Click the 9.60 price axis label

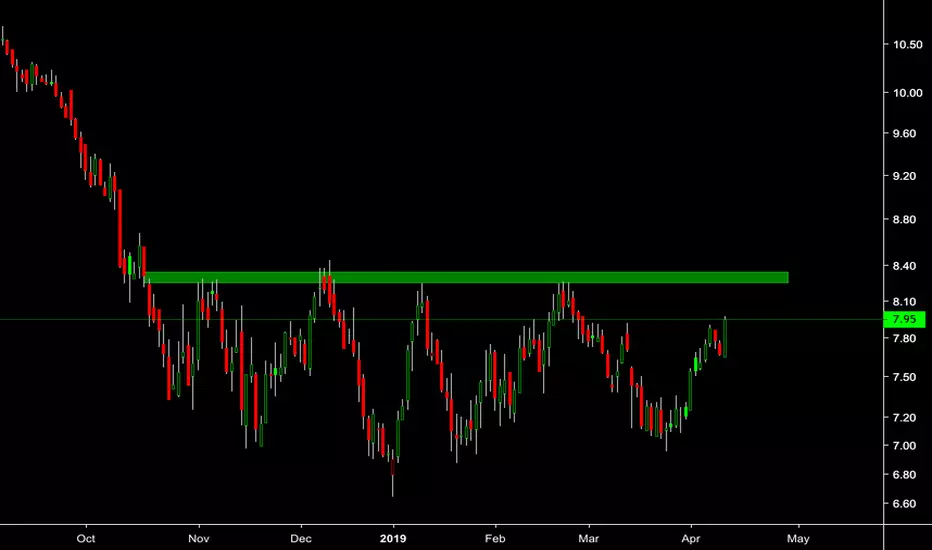point(904,134)
